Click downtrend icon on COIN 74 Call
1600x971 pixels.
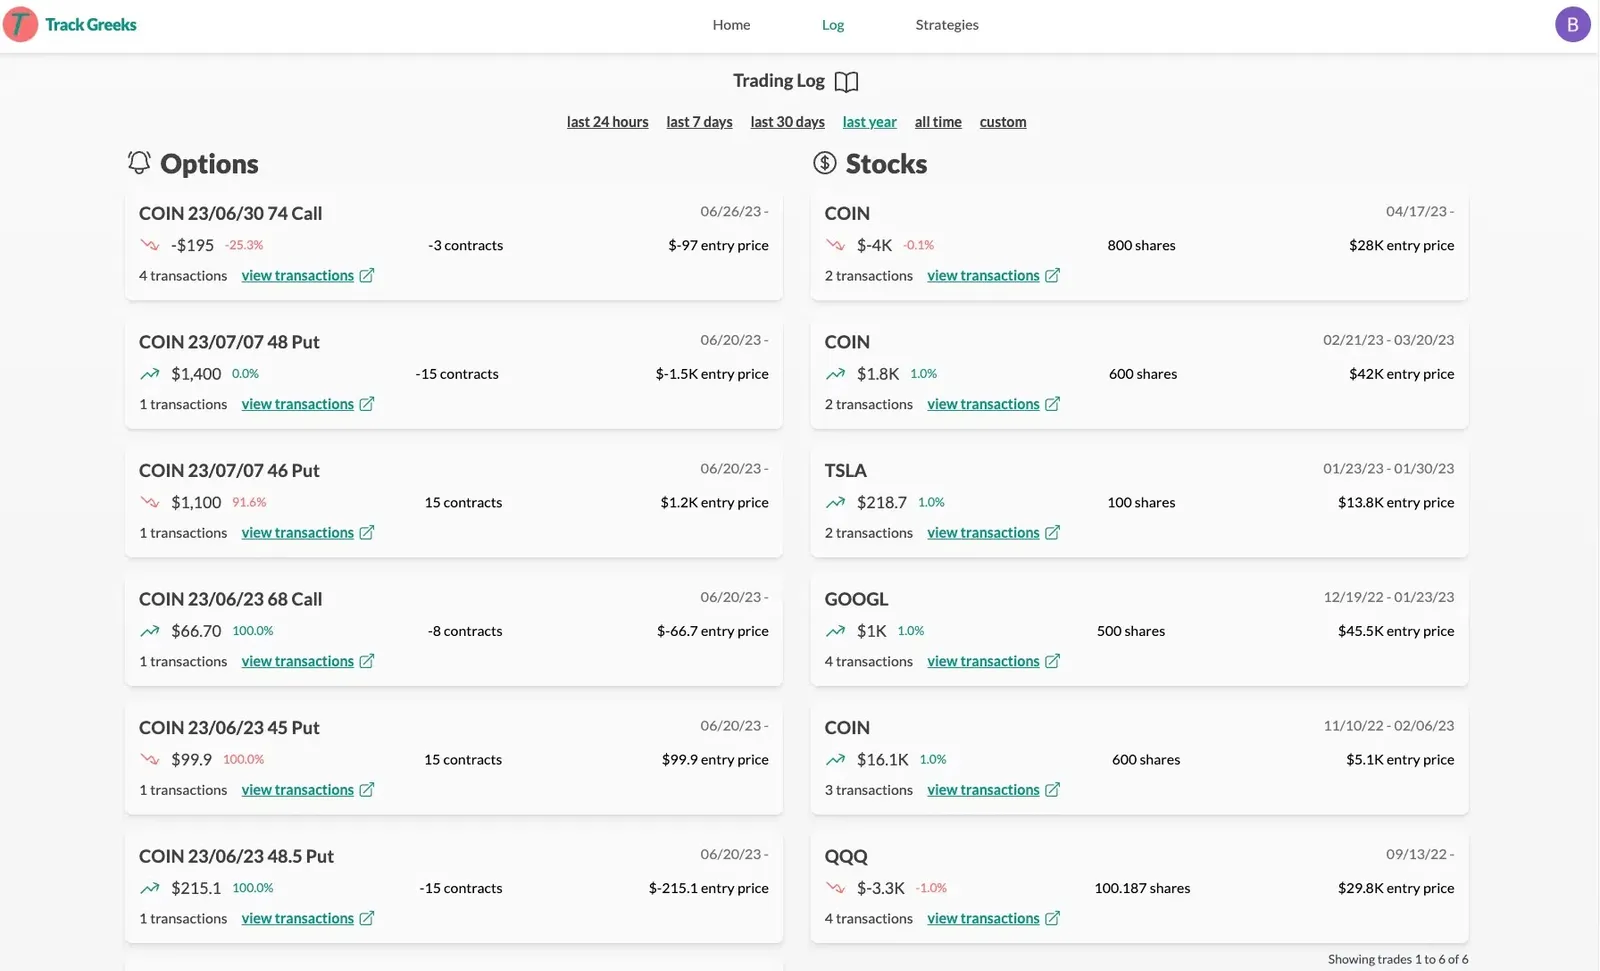pyautogui.click(x=150, y=245)
